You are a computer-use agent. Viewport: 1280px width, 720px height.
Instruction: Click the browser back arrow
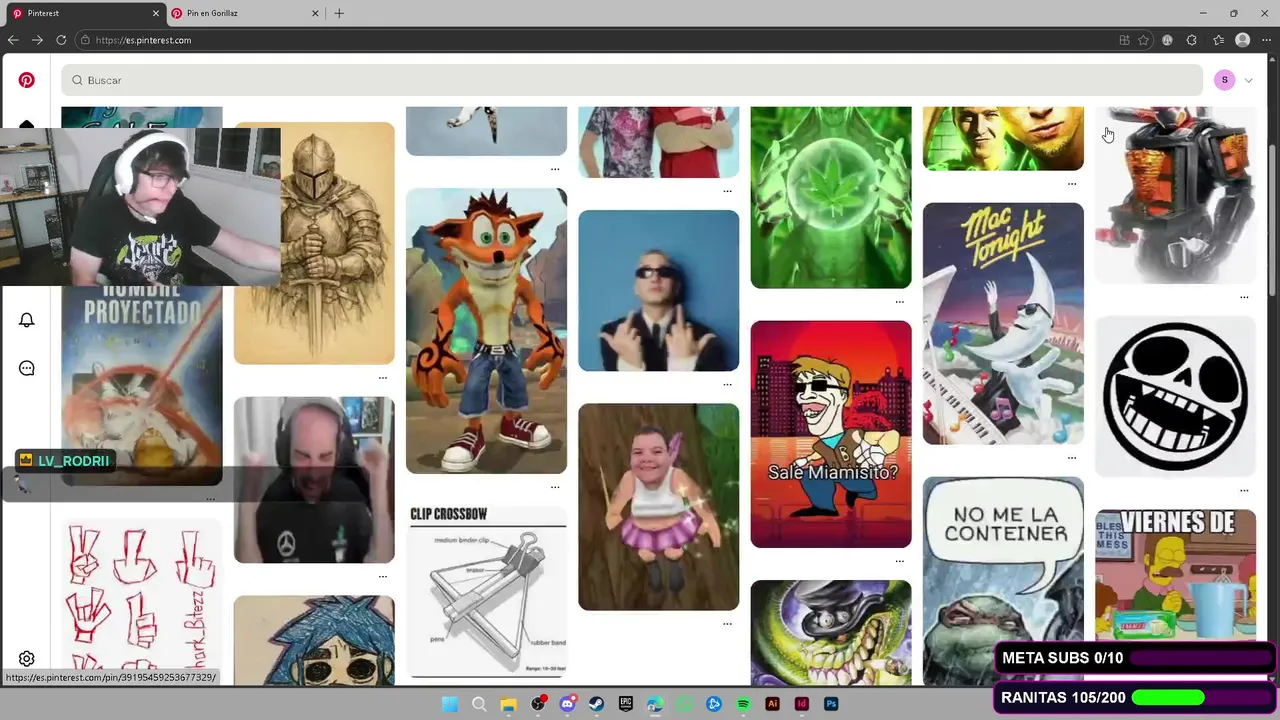(x=13, y=40)
